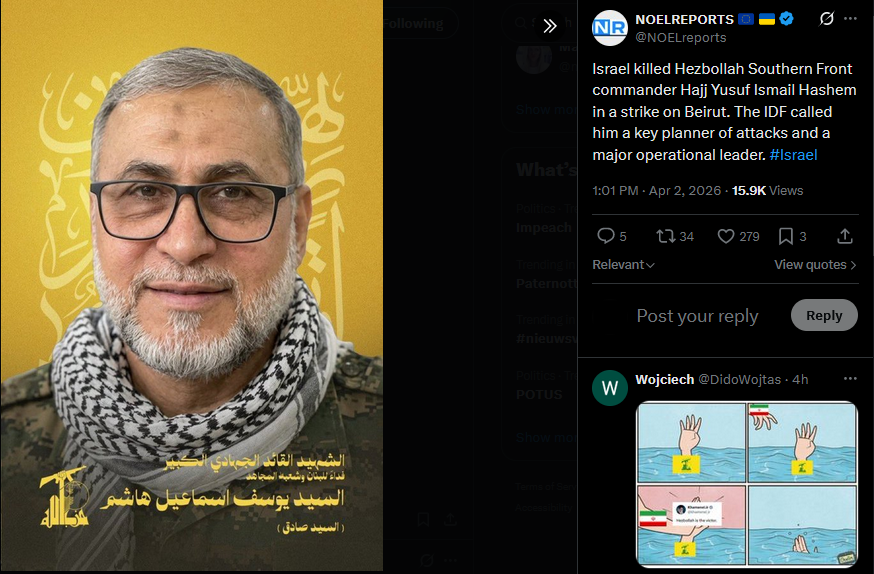Click into the Post your reply field
Viewport: 874px width, 574px height.
(697, 316)
